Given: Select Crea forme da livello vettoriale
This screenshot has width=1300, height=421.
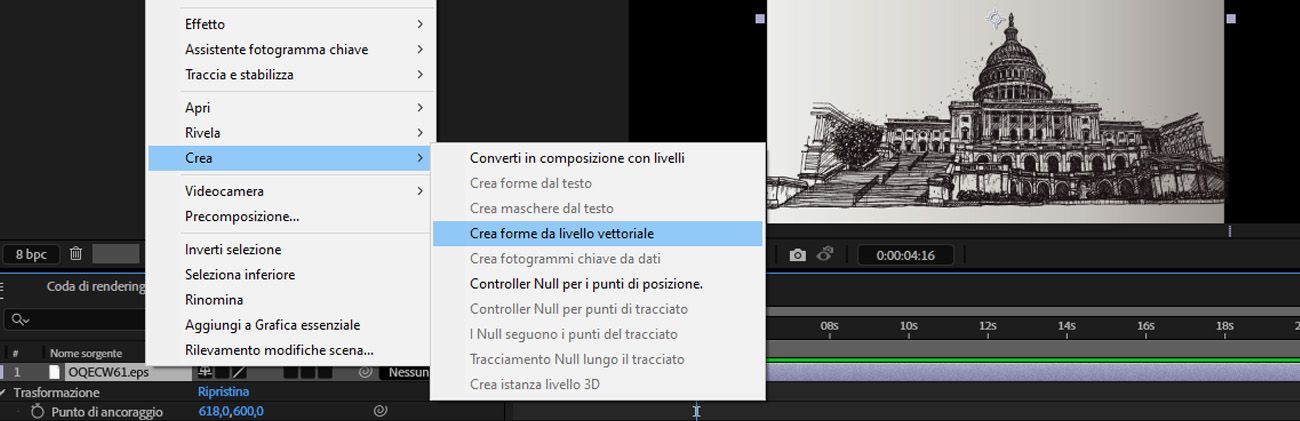Looking at the screenshot, I should pyautogui.click(x=598, y=233).
